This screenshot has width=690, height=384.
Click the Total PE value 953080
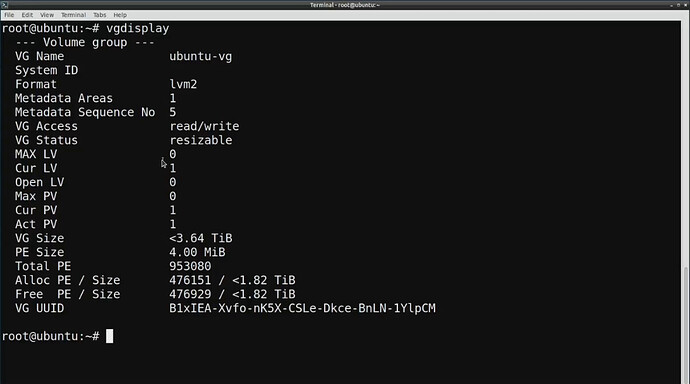[190, 266]
